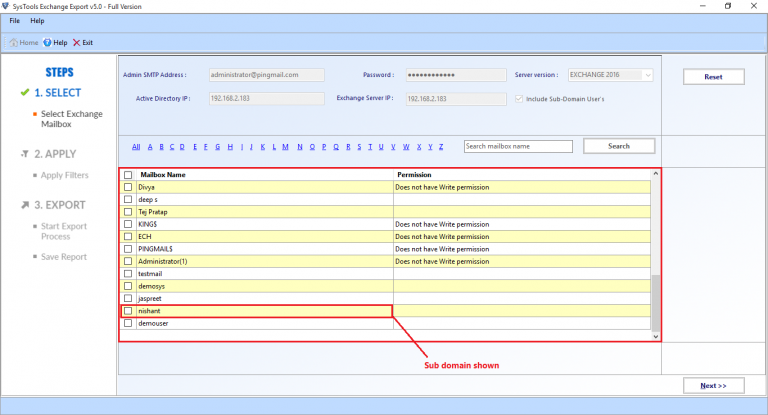Select the 2. APPLY step
This screenshot has height=415, width=768.
click(x=55, y=154)
